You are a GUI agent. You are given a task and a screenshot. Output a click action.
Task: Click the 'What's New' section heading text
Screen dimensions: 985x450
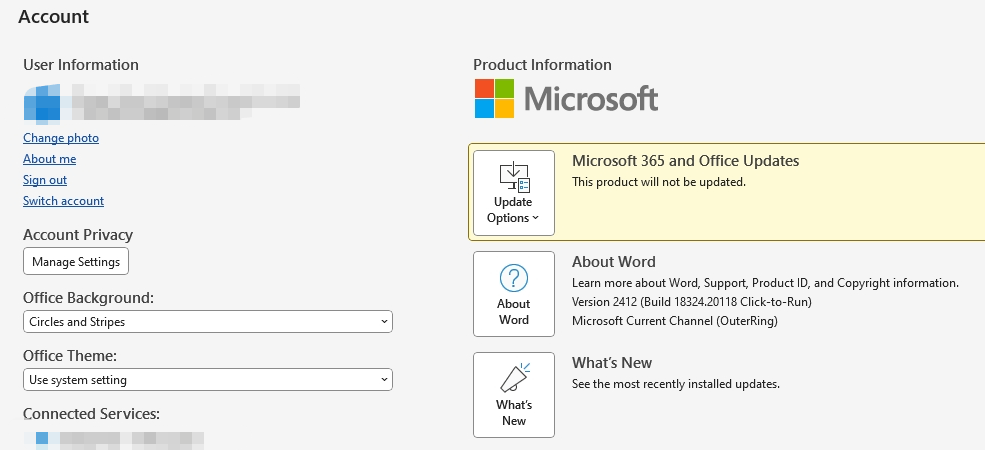pos(612,363)
